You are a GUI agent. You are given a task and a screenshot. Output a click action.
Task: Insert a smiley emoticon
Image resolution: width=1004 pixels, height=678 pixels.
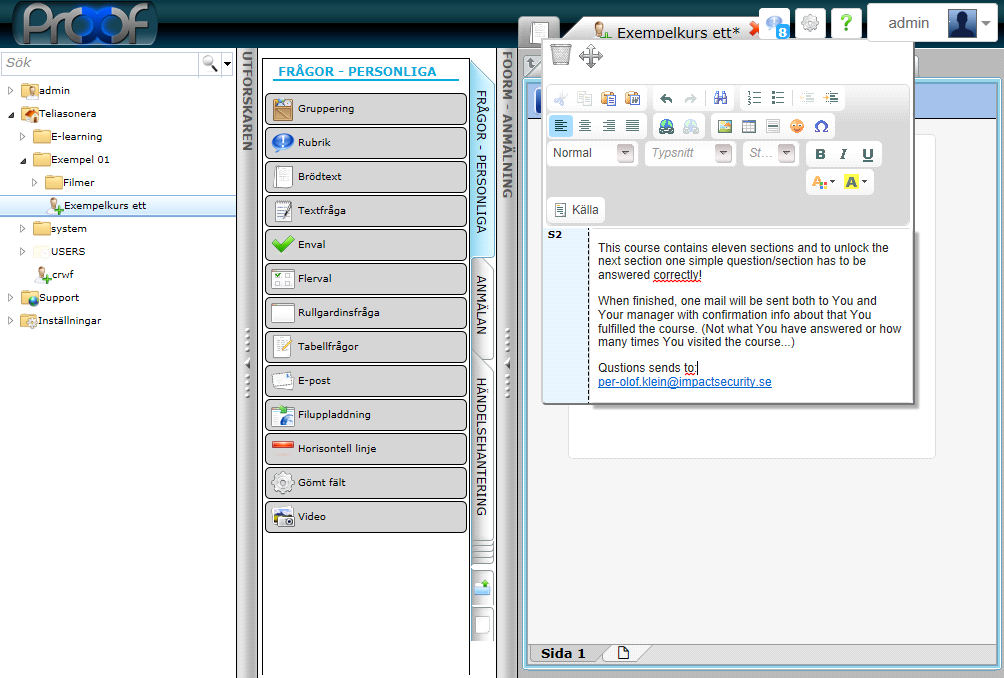coord(797,126)
